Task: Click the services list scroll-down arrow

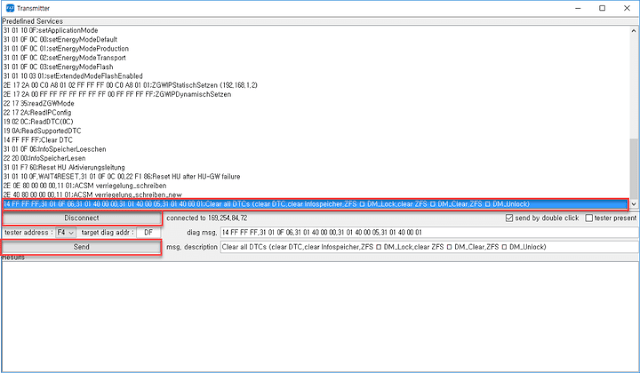Action: coord(633,204)
